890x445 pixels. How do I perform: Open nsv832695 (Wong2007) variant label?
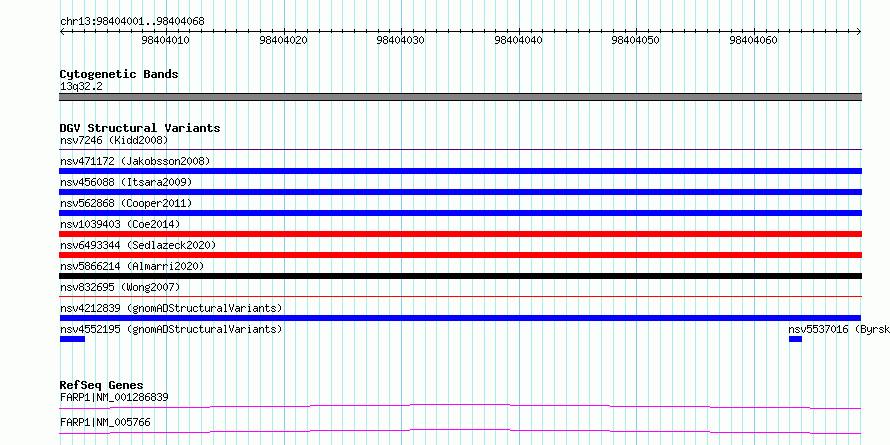click(120, 287)
